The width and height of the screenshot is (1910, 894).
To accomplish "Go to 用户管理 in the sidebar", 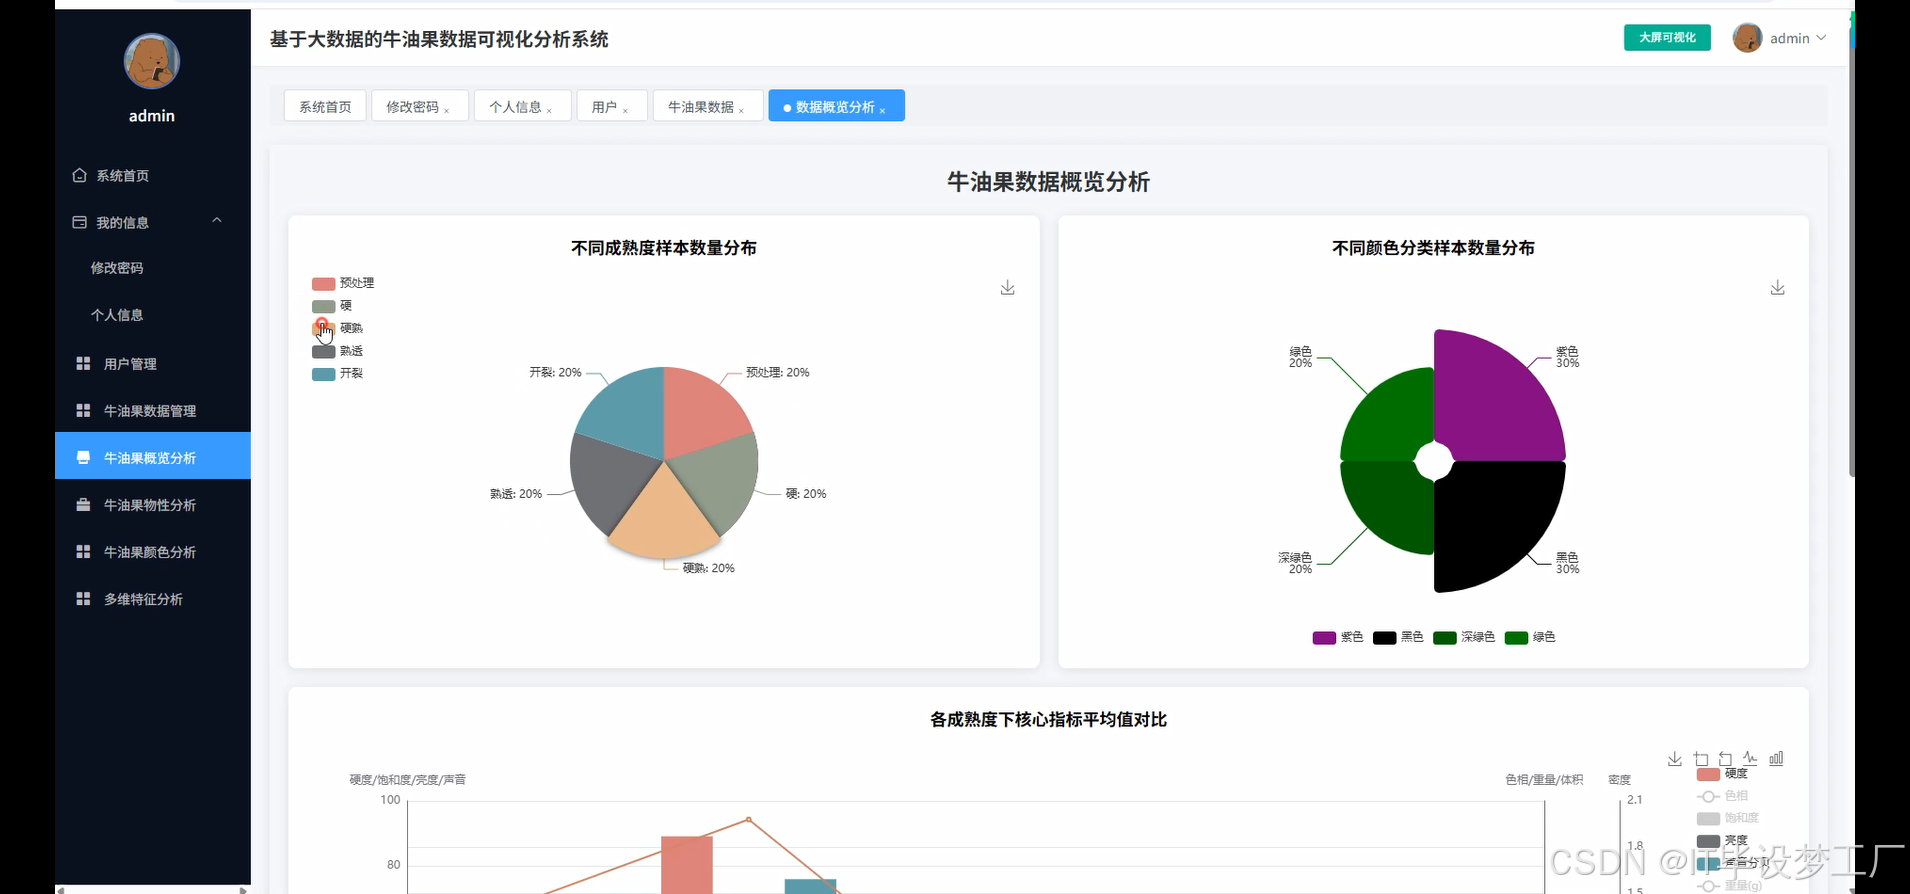I will [153, 363].
